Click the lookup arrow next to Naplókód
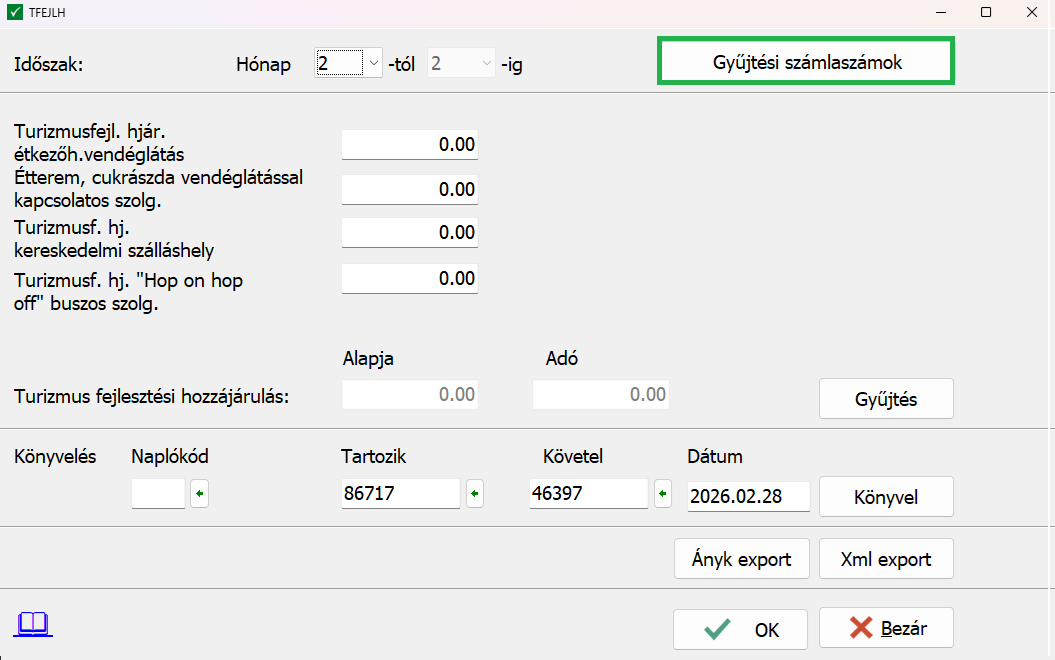 199,494
